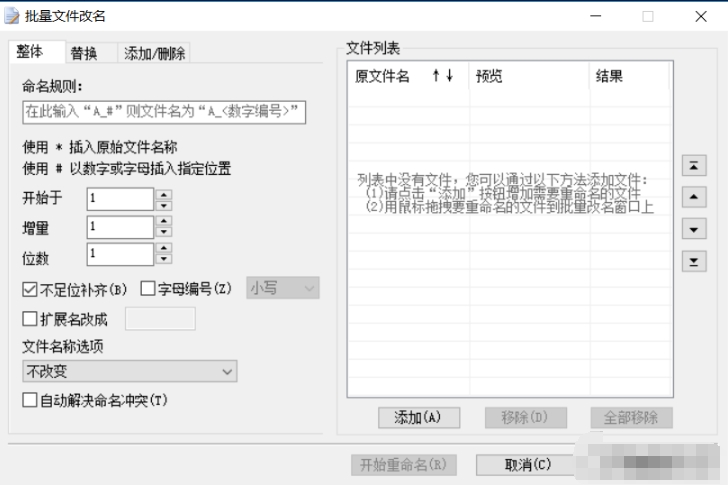Switch to the 替换 tab

click(x=90, y=53)
